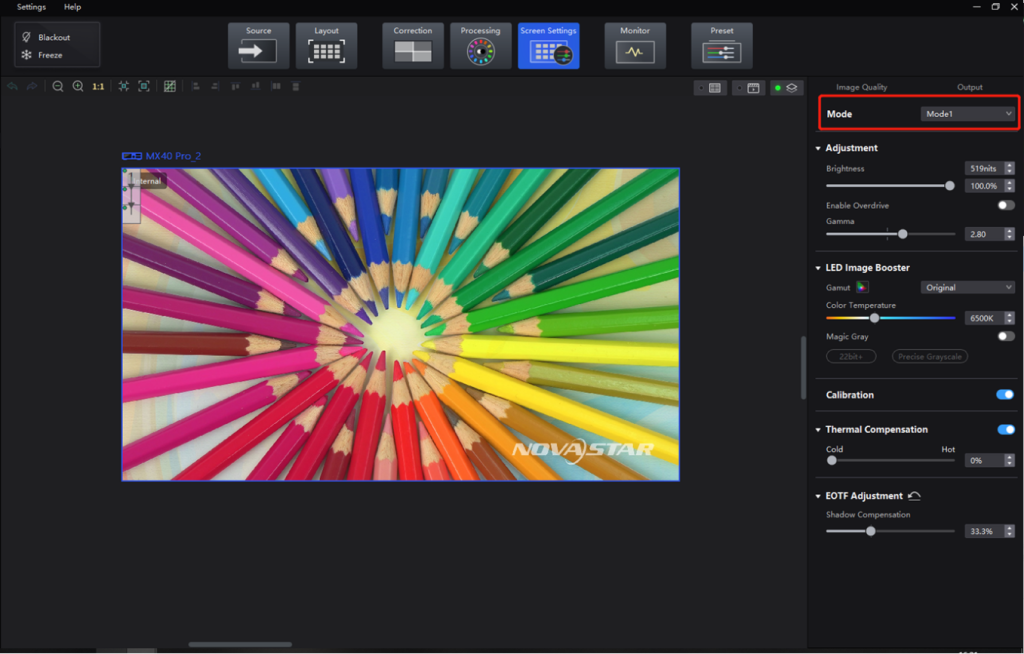Click the fit-to-content zoom icon
Image resolution: width=1024 pixels, height=654 pixels.
point(123,86)
